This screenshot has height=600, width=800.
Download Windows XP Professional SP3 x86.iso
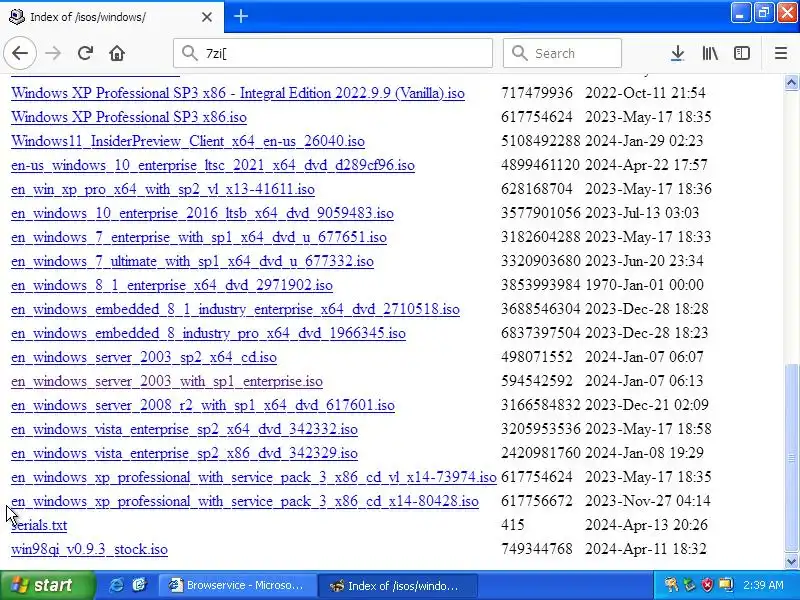[x=129, y=117]
